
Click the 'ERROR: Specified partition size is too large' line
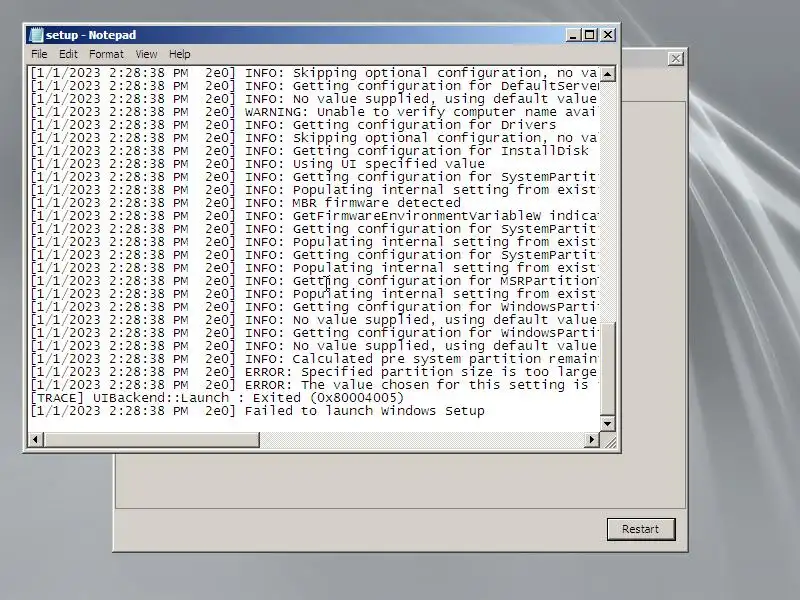tap(314, 372)
